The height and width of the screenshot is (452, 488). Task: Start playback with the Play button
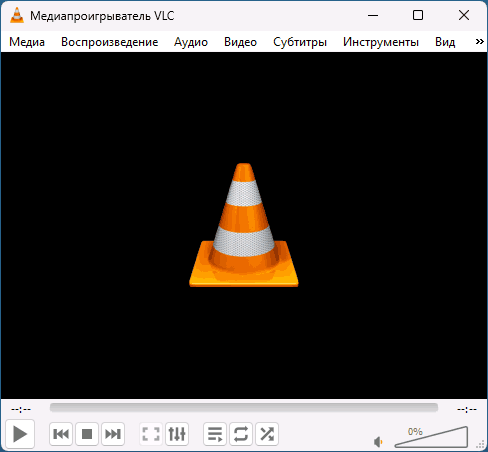click(x=20, y=434)
